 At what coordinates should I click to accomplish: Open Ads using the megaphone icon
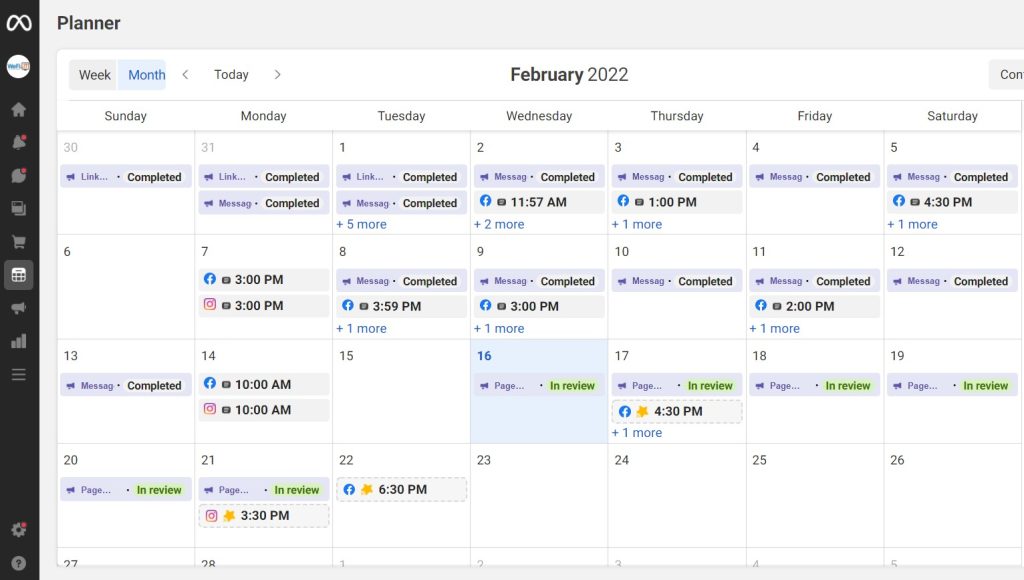[18, 308]
